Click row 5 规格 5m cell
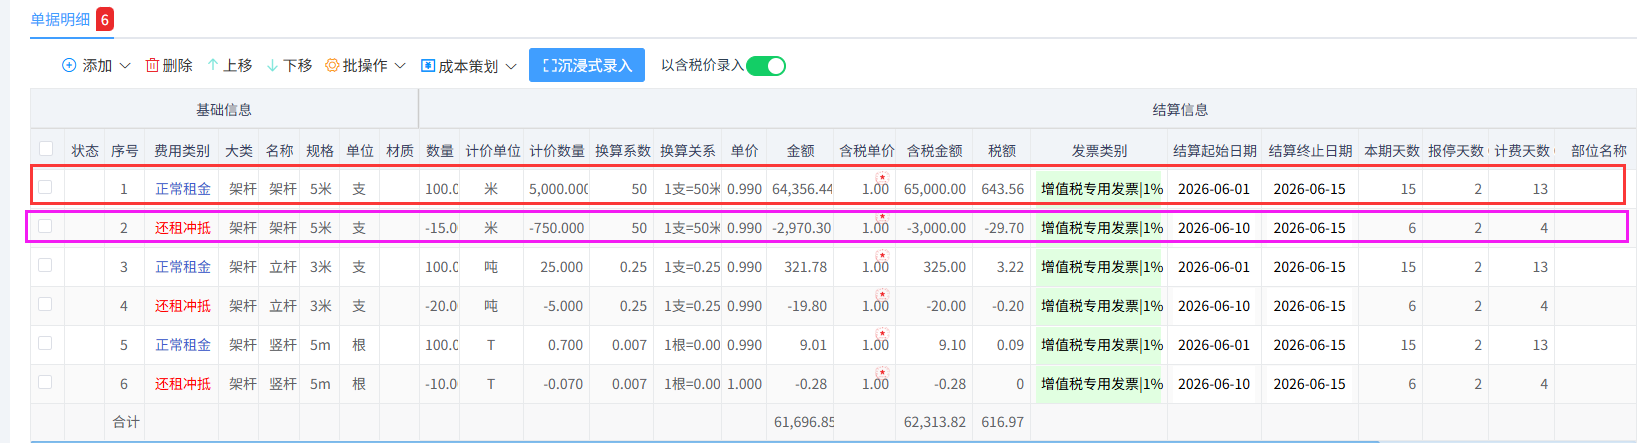This screenshot has height=443, width=1638. [320, 344]
